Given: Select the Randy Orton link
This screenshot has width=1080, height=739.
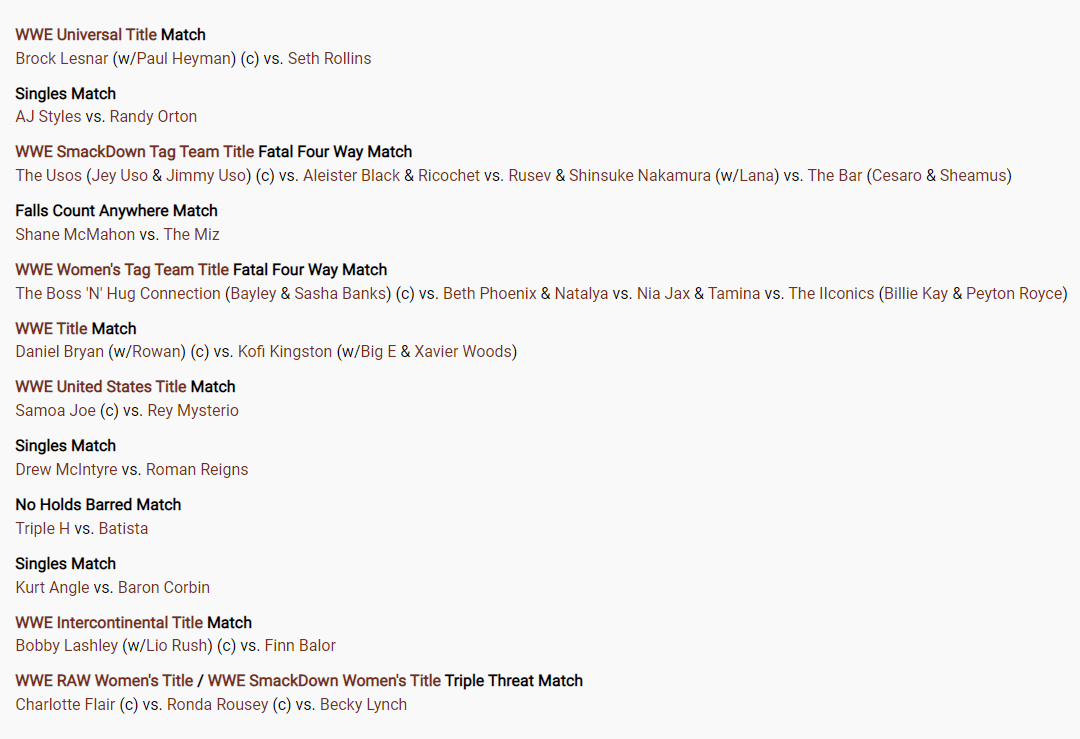Looking at the screenshot, I should 153,116.
